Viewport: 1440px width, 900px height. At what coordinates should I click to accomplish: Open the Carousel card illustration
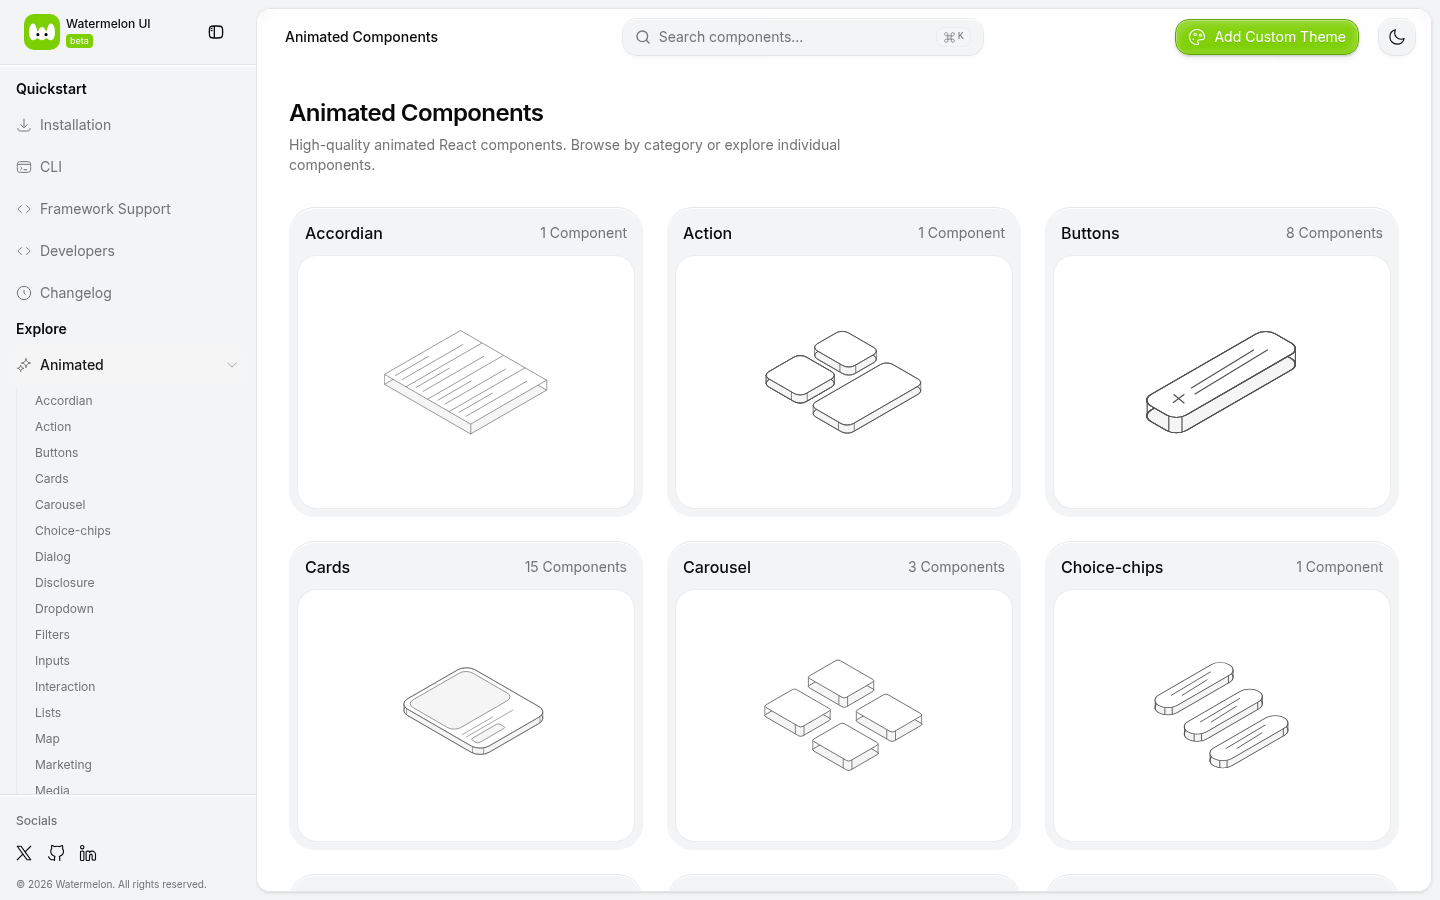(844, 716)
